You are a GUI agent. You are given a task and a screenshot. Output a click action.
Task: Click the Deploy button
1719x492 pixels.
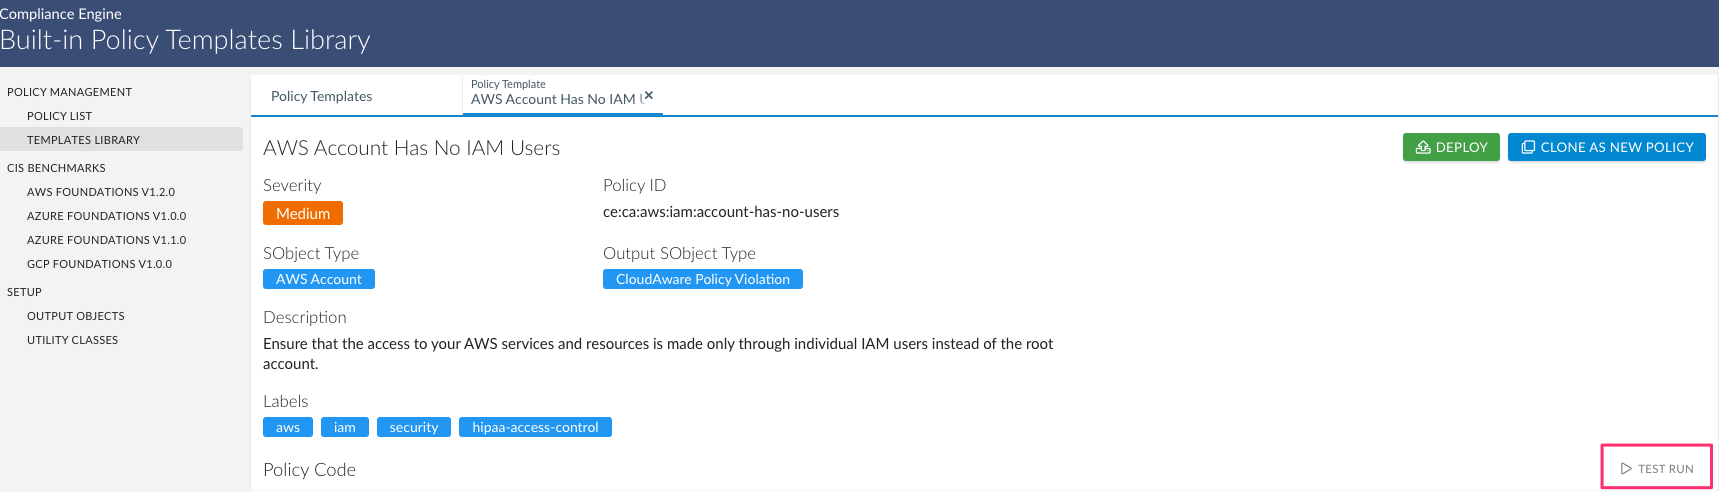1450,147
